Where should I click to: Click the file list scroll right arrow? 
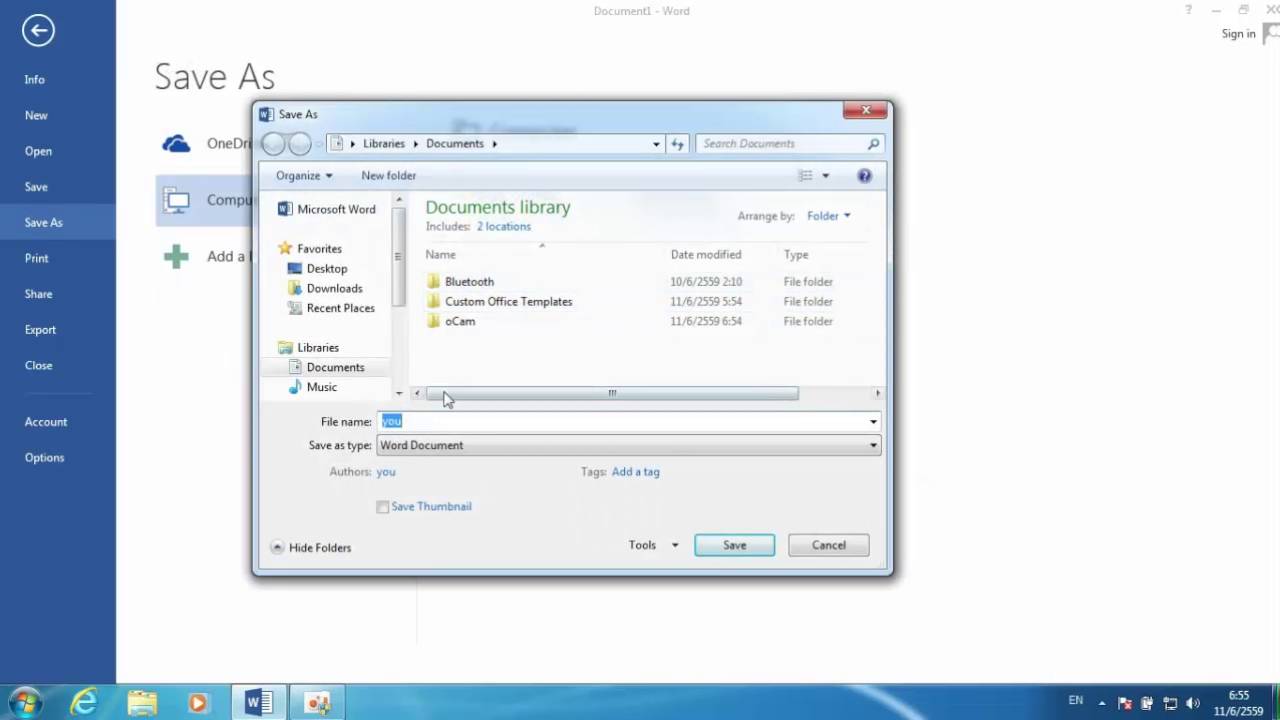pos(878,394)
